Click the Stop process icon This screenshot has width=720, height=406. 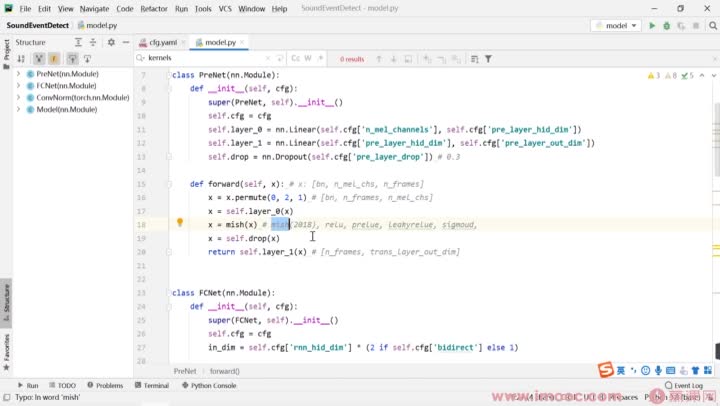[x=696, y=26]
